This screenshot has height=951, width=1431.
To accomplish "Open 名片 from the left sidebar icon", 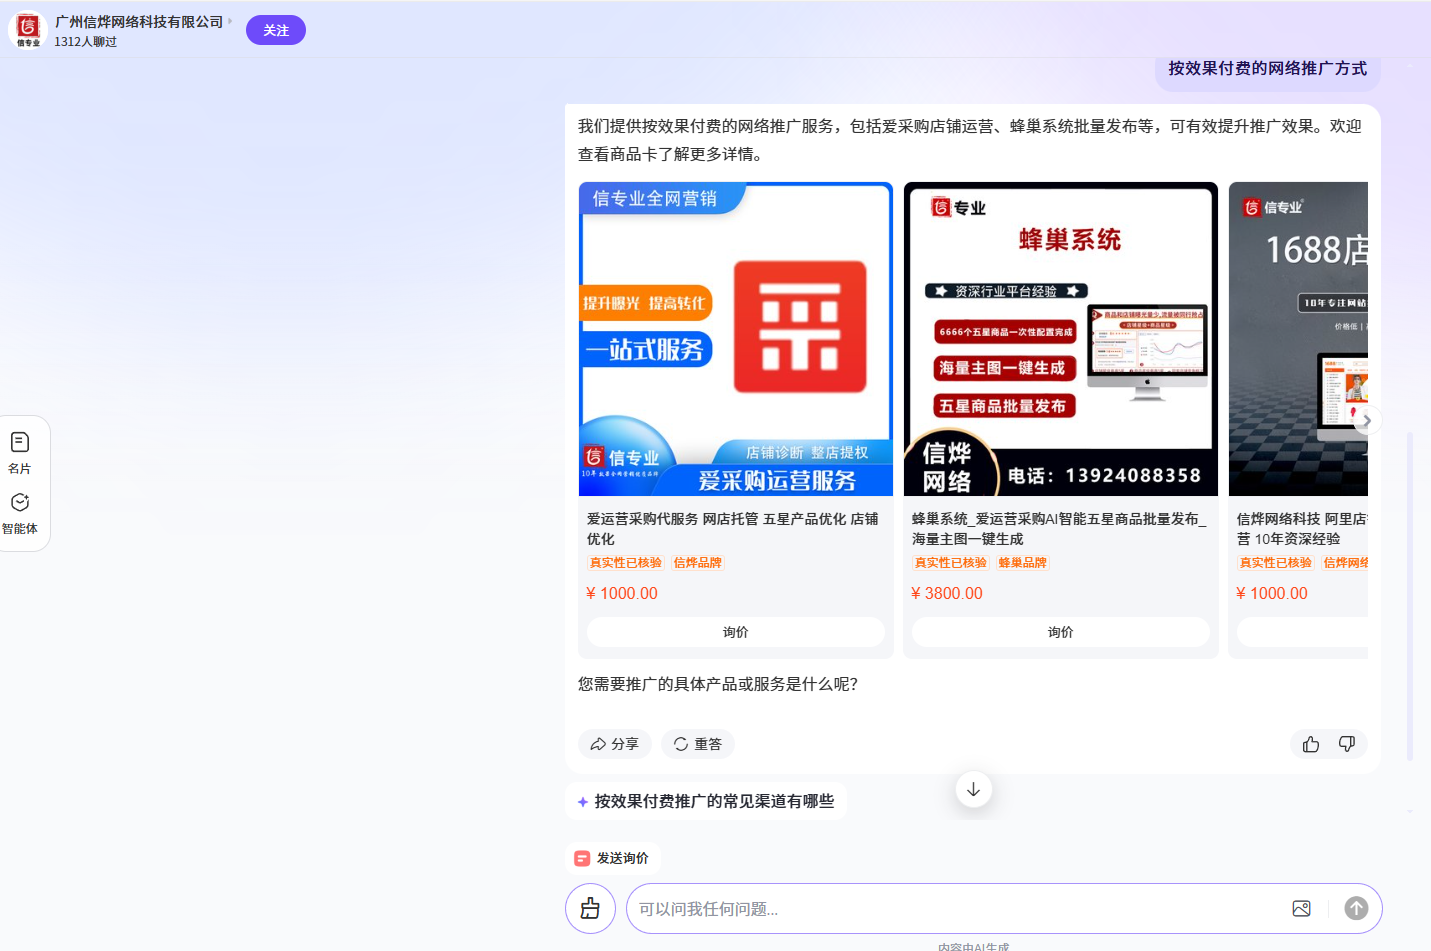I will click(22, 450).
